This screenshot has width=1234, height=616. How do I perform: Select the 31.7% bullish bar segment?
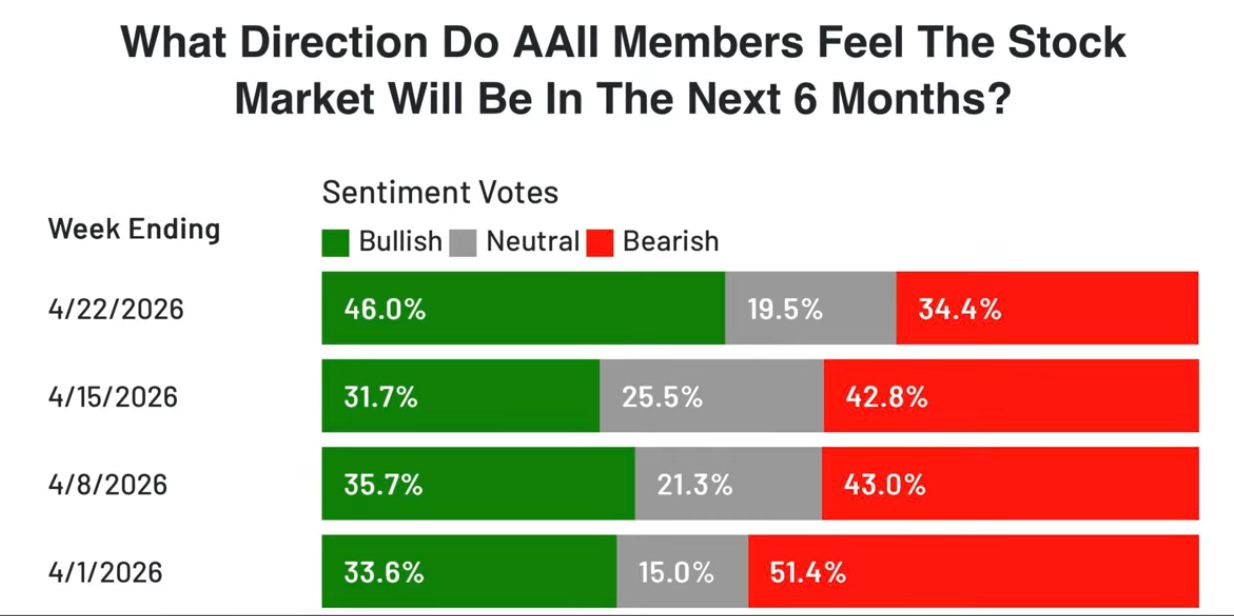click(x=460, y=396)
